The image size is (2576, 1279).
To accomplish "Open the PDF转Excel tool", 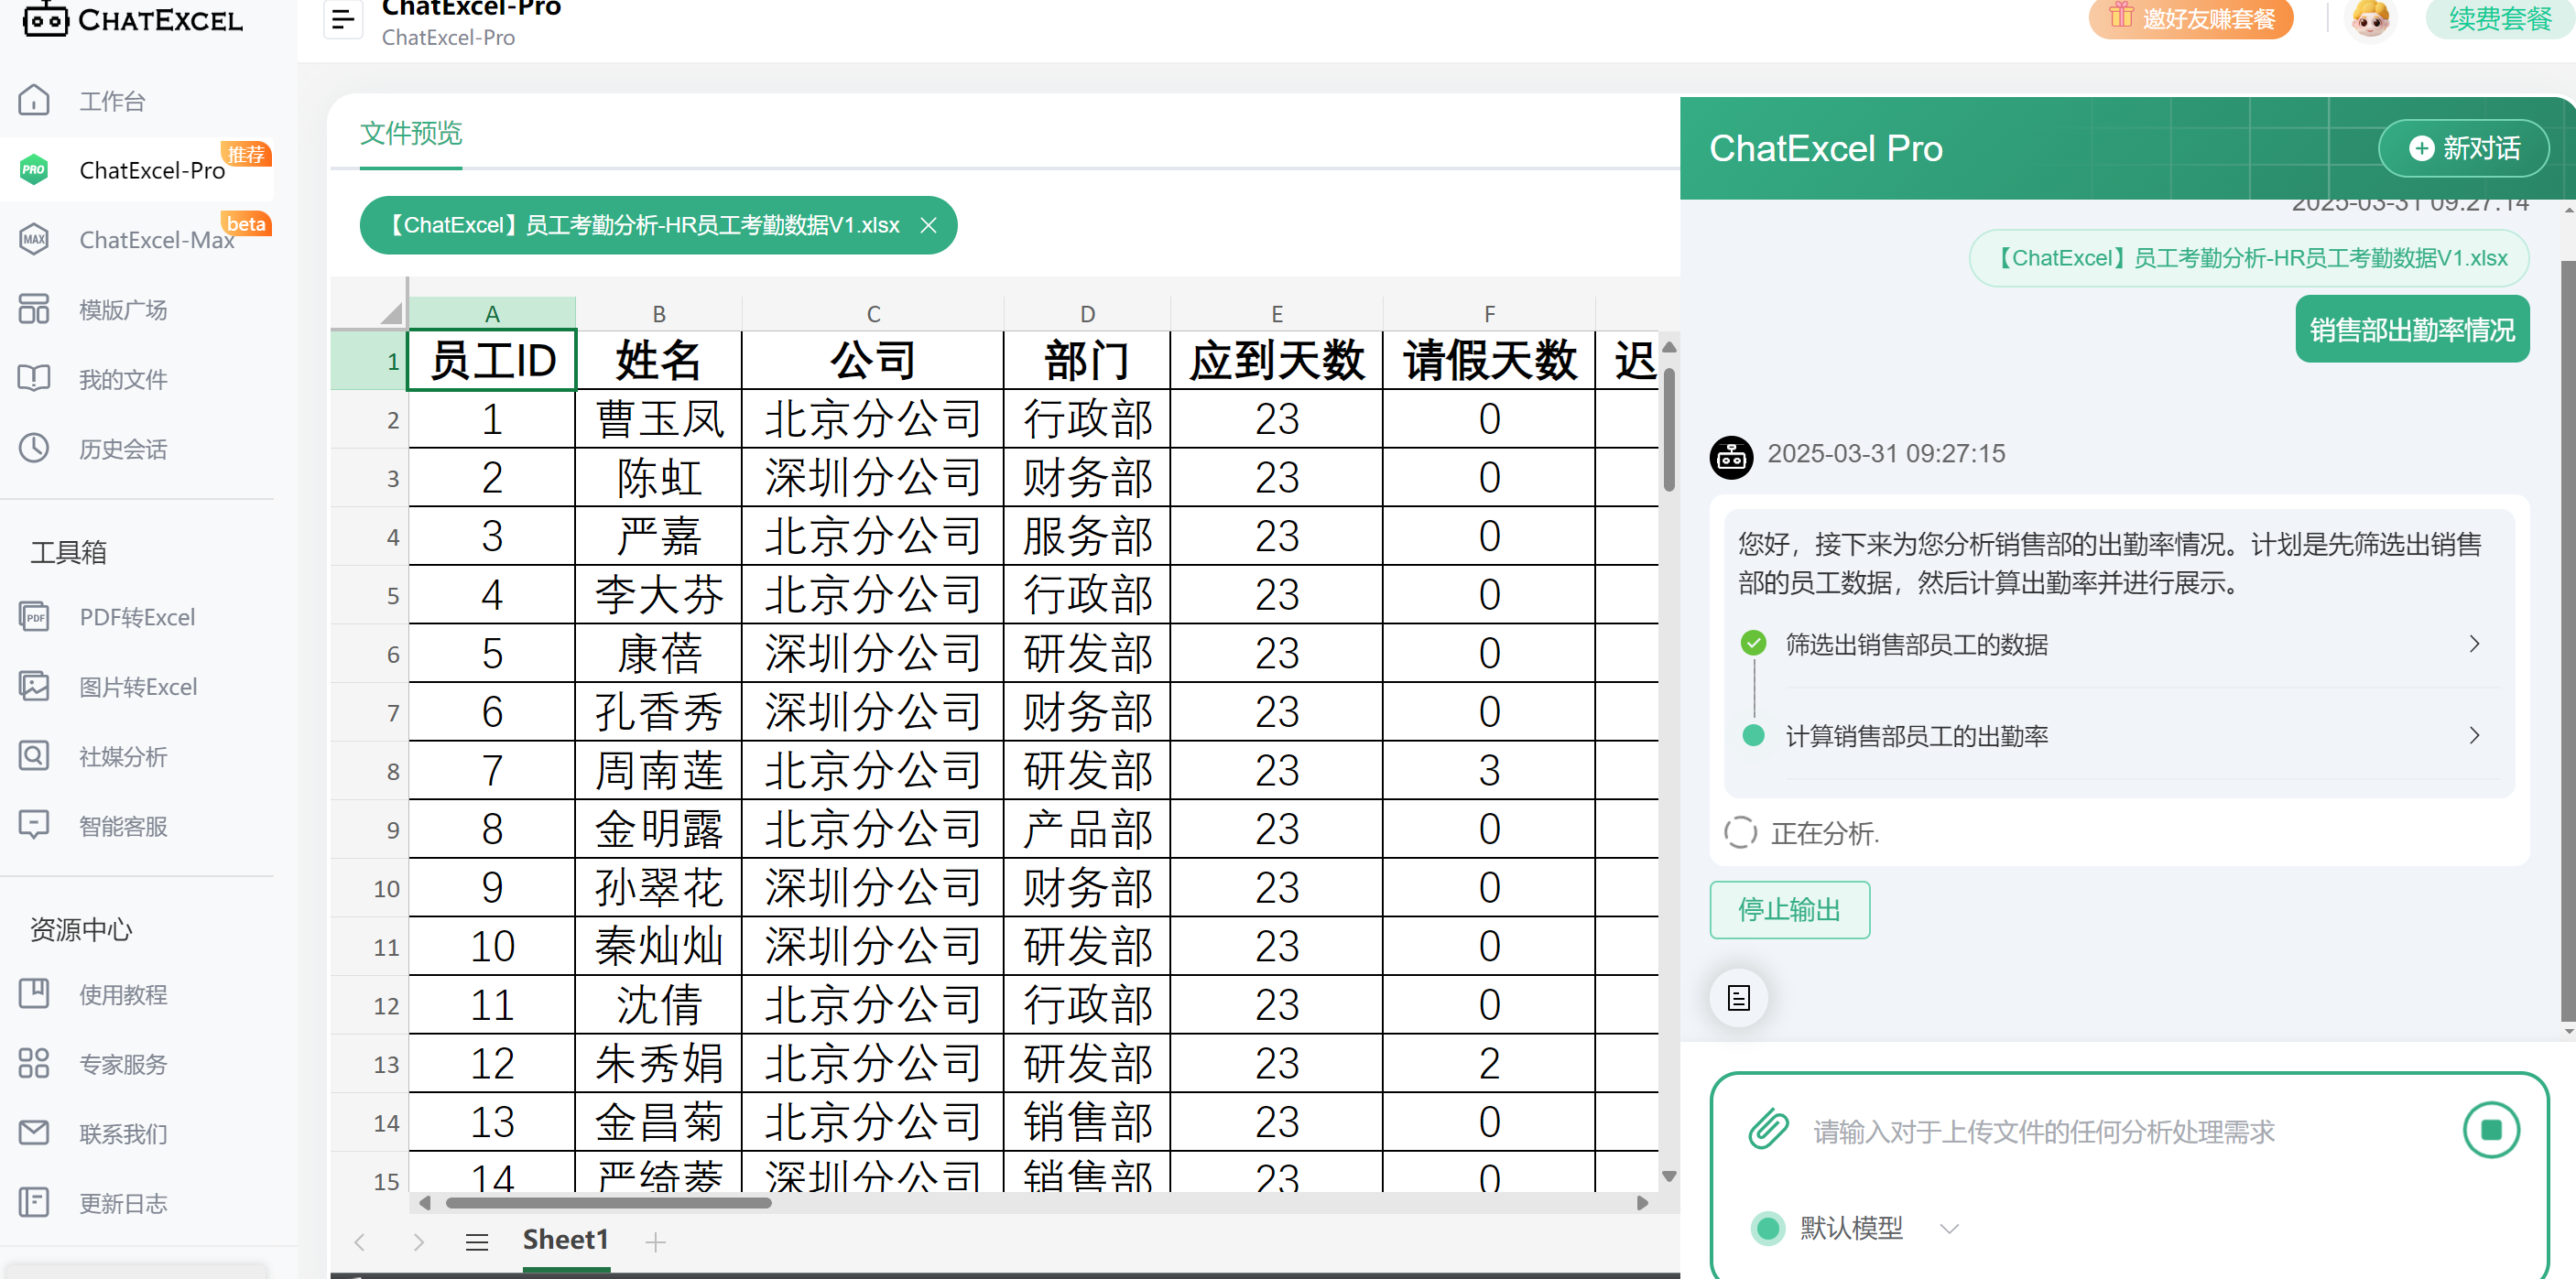I will (137, 617).
